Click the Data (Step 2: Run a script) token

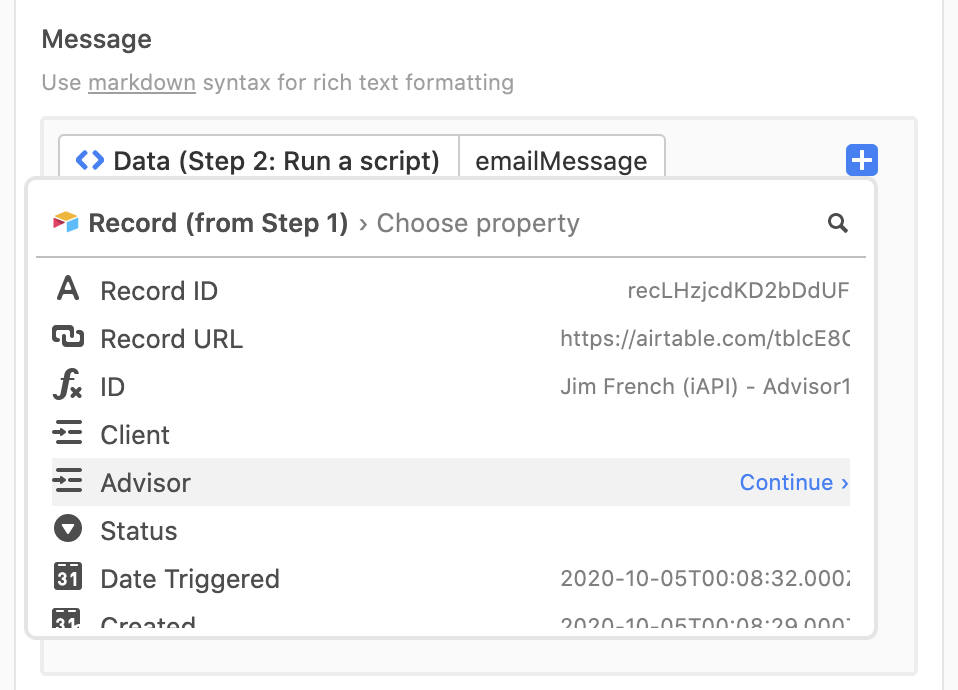259,161
